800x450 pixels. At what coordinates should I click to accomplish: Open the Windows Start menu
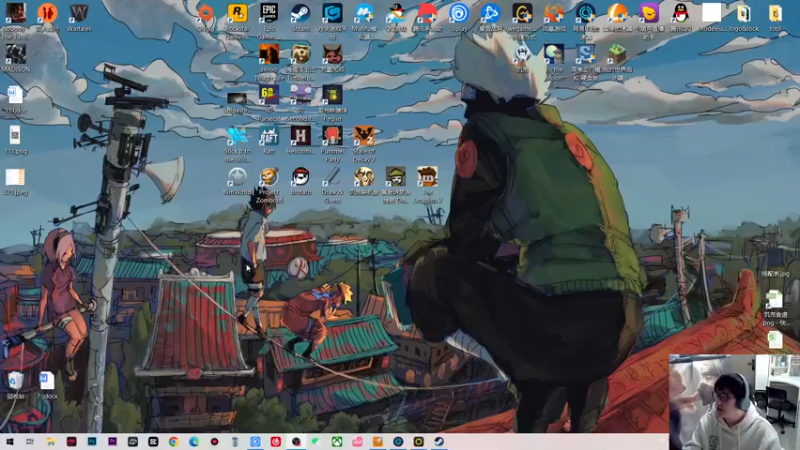pos(10,441)
